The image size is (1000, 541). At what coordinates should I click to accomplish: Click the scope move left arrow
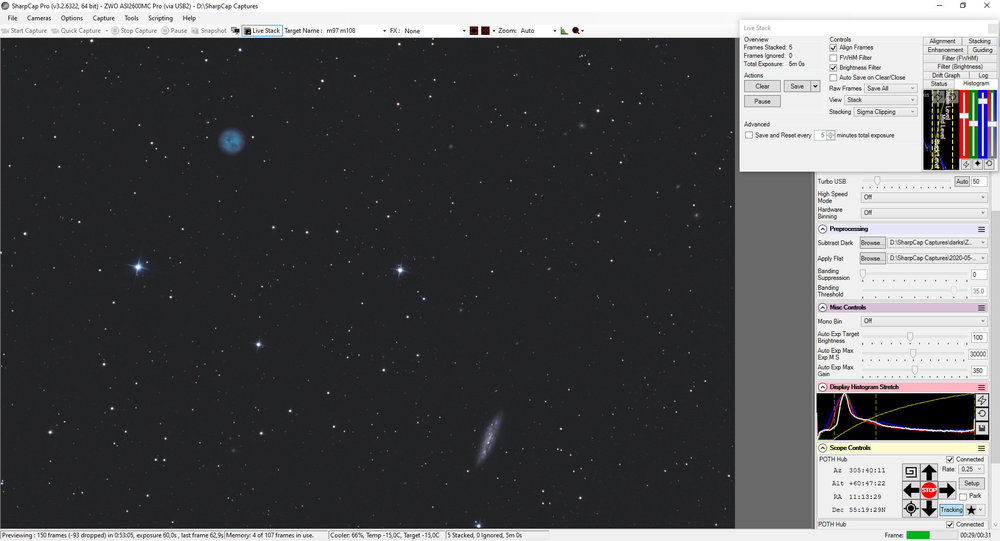(x=911, y=490)
